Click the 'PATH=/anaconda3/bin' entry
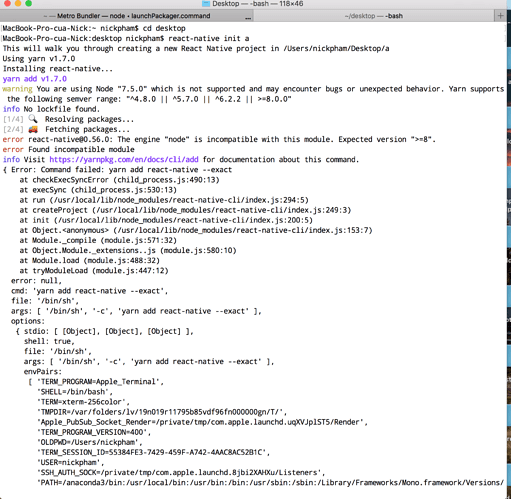The height and width of the screenshot is (499, 511). [x=270, y=482]
